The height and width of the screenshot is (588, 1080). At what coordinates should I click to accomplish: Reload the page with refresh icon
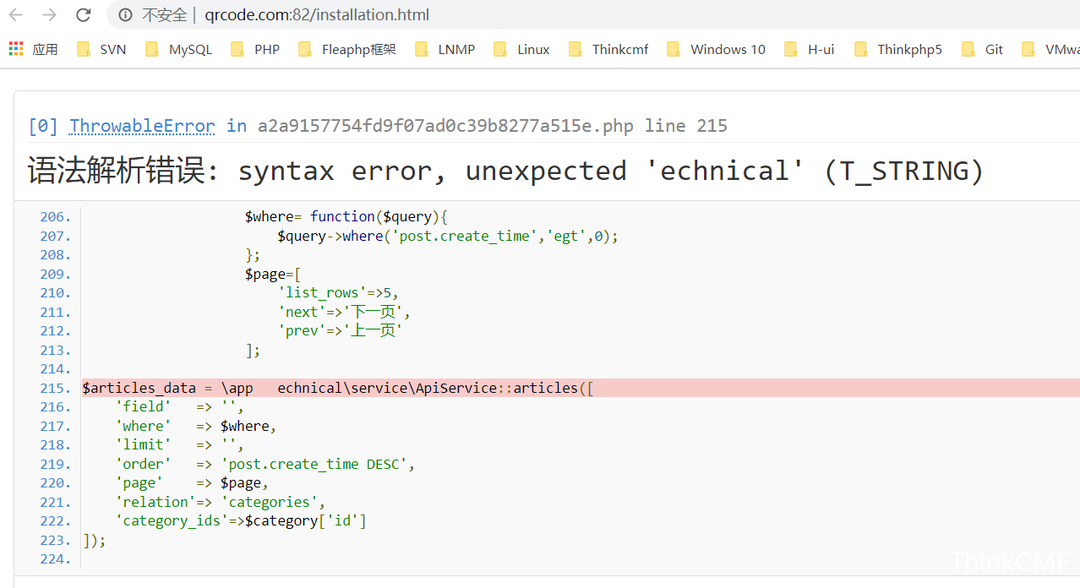(84, 15)
